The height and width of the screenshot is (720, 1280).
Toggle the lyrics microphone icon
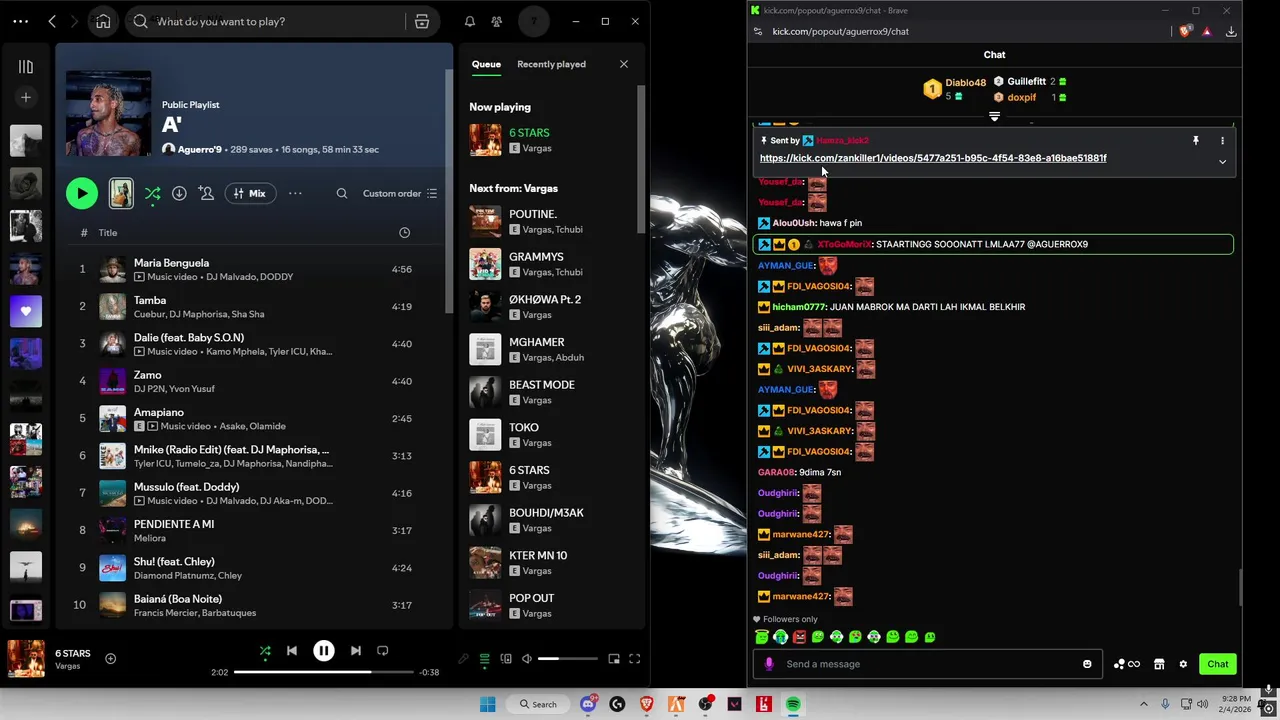click(x=463, y=659)
